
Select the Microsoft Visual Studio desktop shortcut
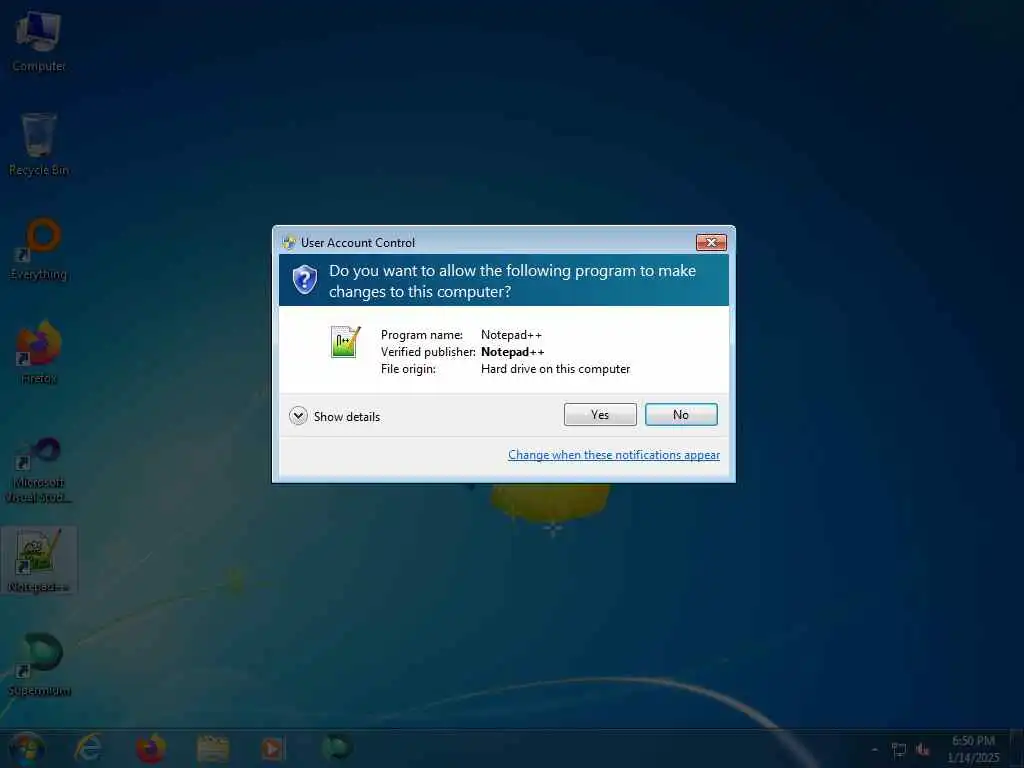click(39, 470)
